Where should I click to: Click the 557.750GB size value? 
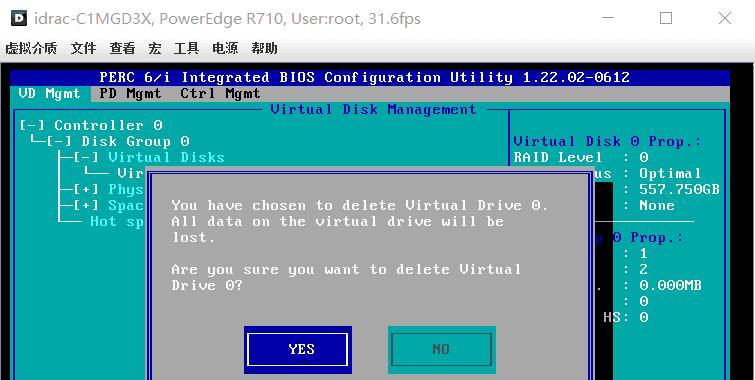pos(679,189)
